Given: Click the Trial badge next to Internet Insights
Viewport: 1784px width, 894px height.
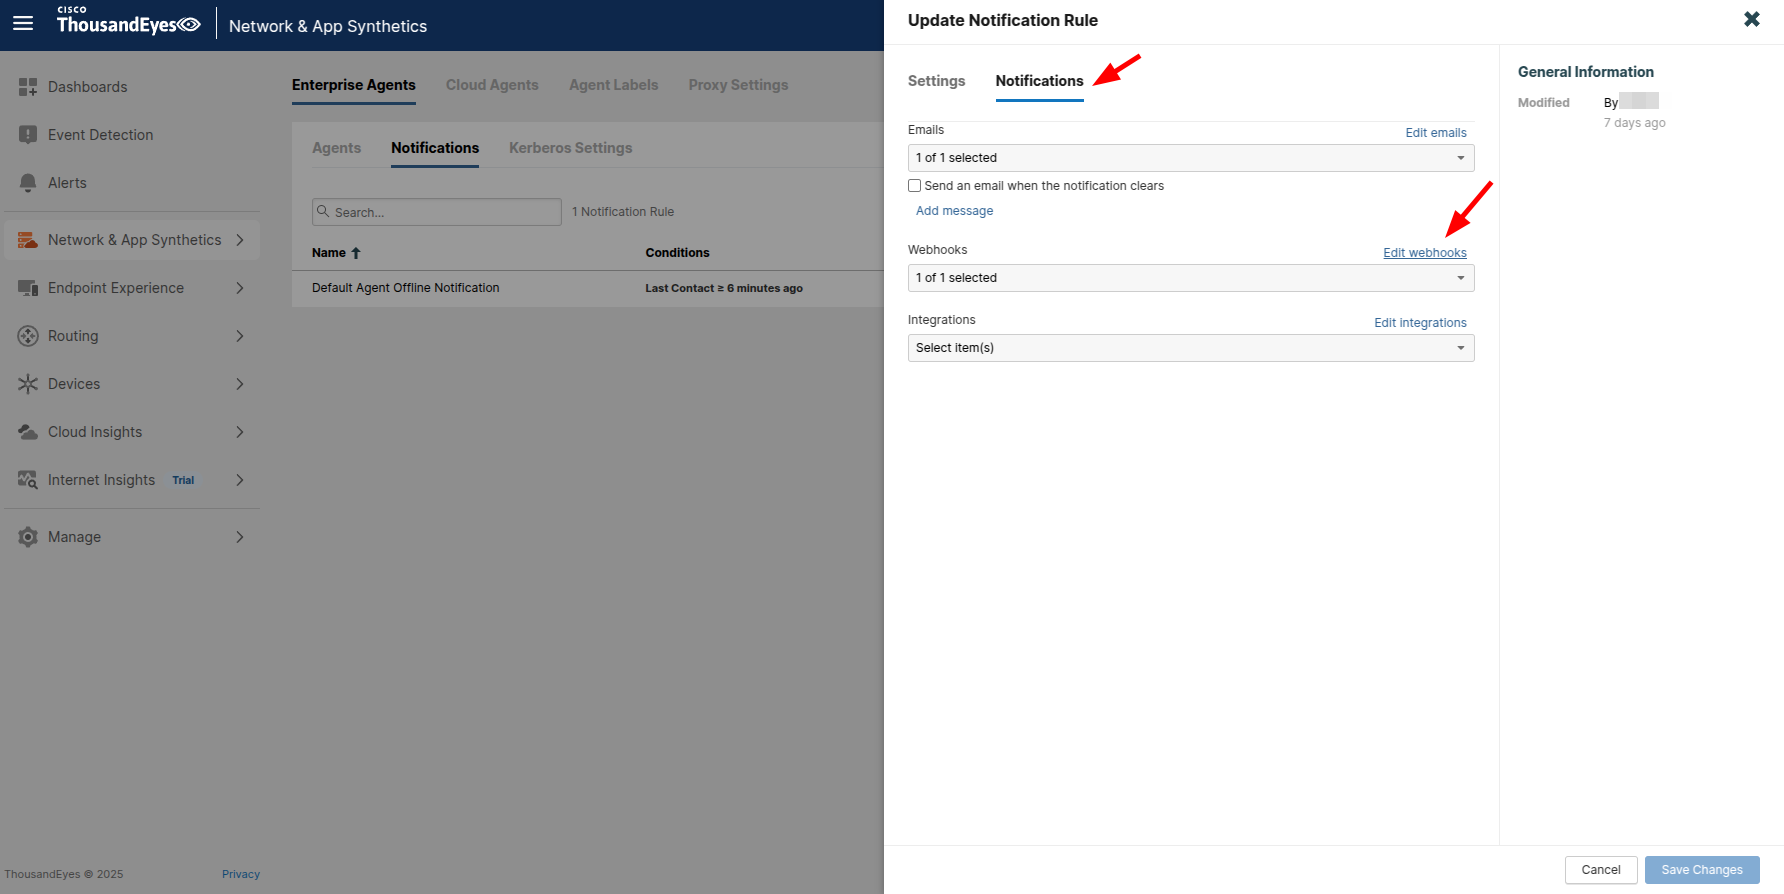Looking at the screenshot, I should pyautogui.click(x=183, y=480).
